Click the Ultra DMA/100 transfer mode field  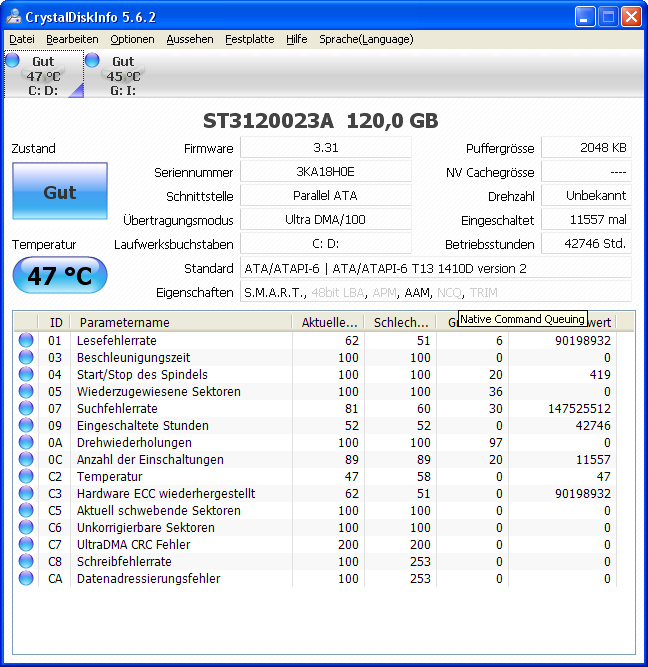(x=326, y=219)
